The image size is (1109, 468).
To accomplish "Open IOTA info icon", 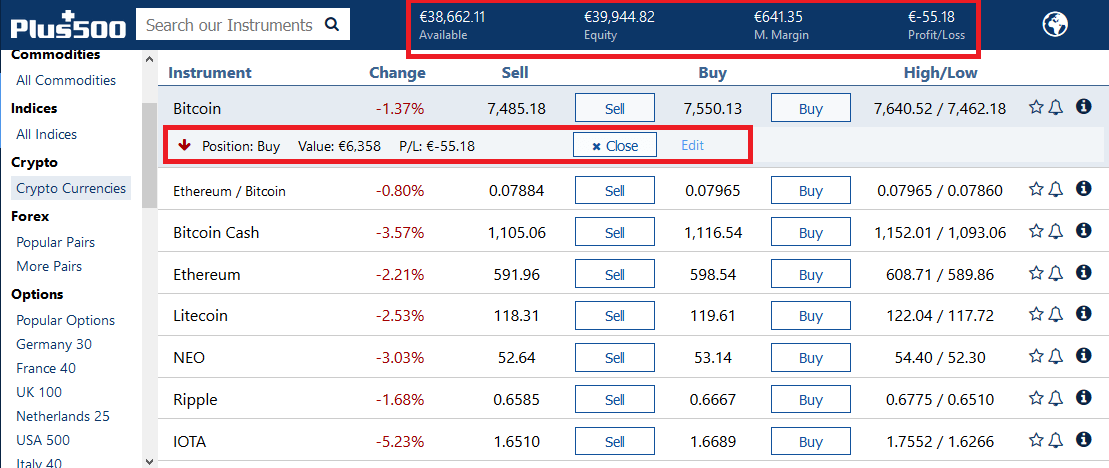I will [1083, 440].
